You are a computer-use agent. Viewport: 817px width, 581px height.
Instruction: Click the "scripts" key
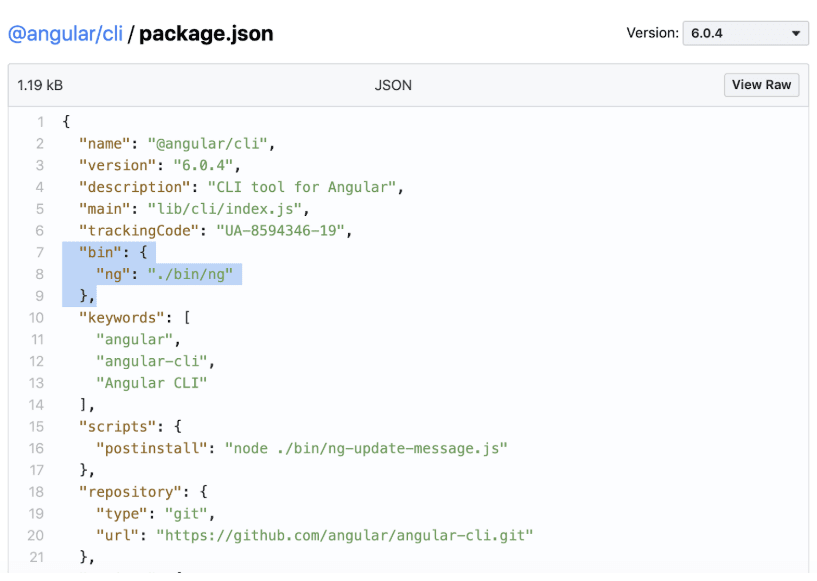pyautogui.click(x=117, y=427)
